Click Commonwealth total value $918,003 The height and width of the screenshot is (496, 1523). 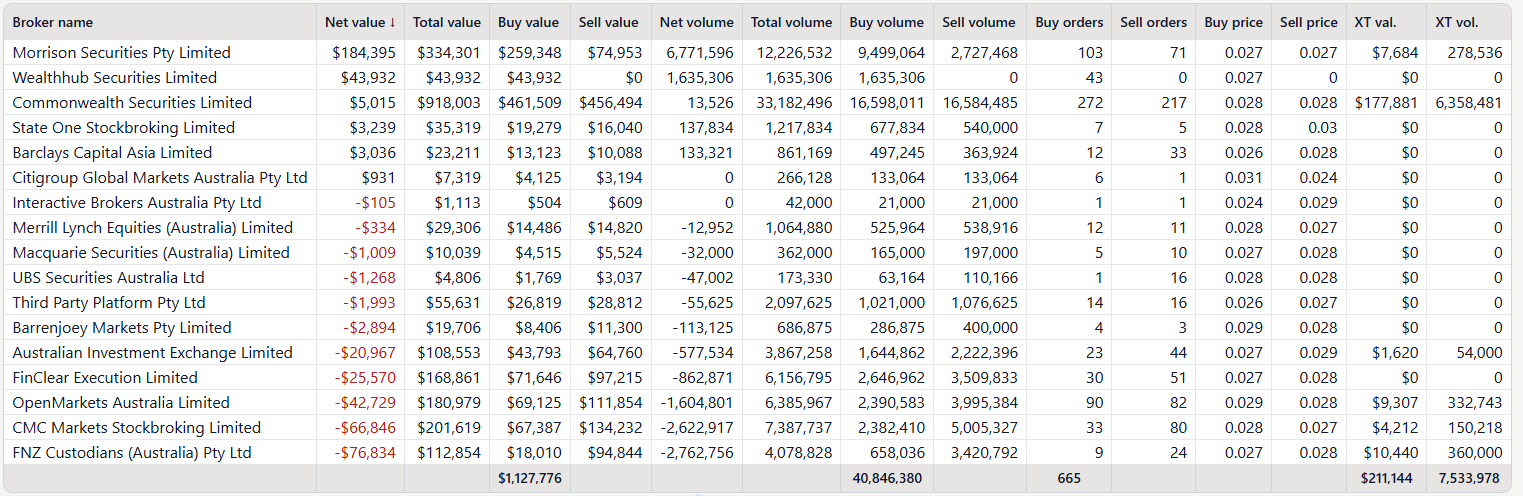pyautogui.click(x=449, y=102)
